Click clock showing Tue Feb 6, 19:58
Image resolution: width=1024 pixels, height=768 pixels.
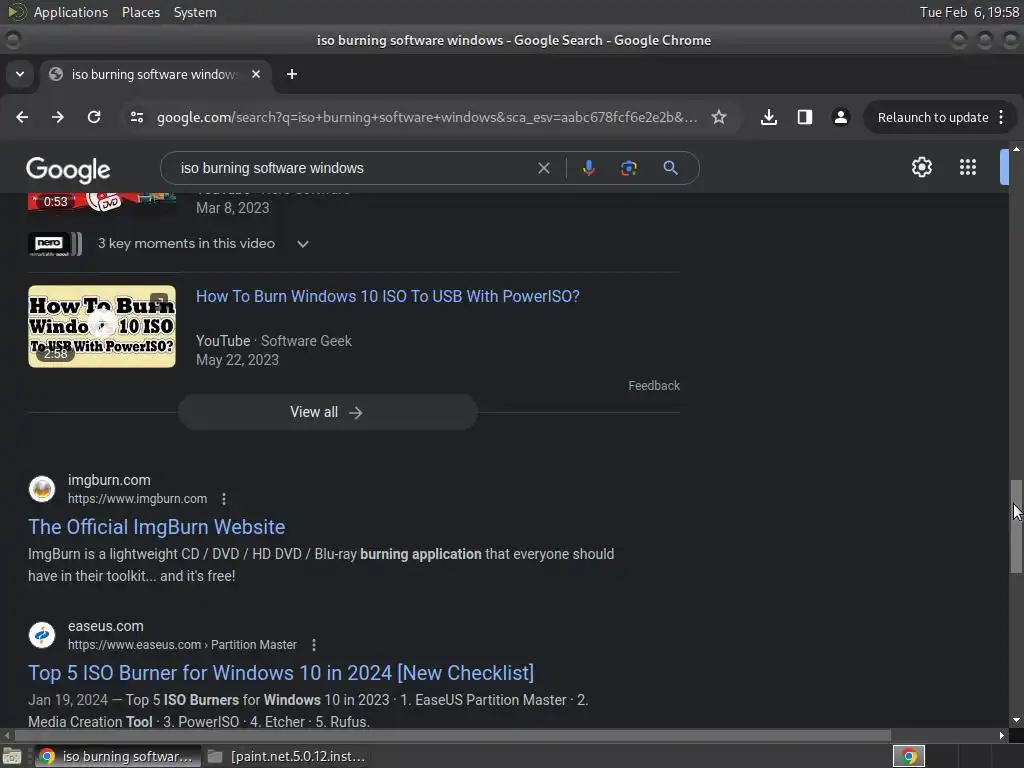tap(969, 12)
